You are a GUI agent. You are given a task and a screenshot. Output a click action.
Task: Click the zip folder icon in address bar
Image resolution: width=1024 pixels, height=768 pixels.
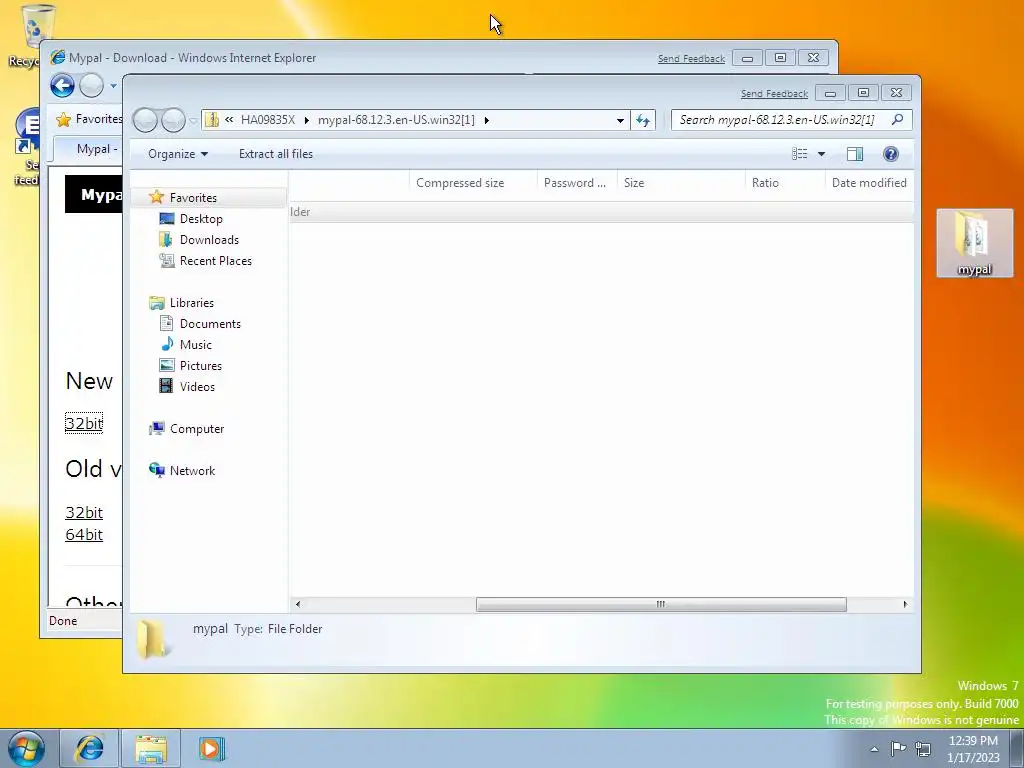212,120
